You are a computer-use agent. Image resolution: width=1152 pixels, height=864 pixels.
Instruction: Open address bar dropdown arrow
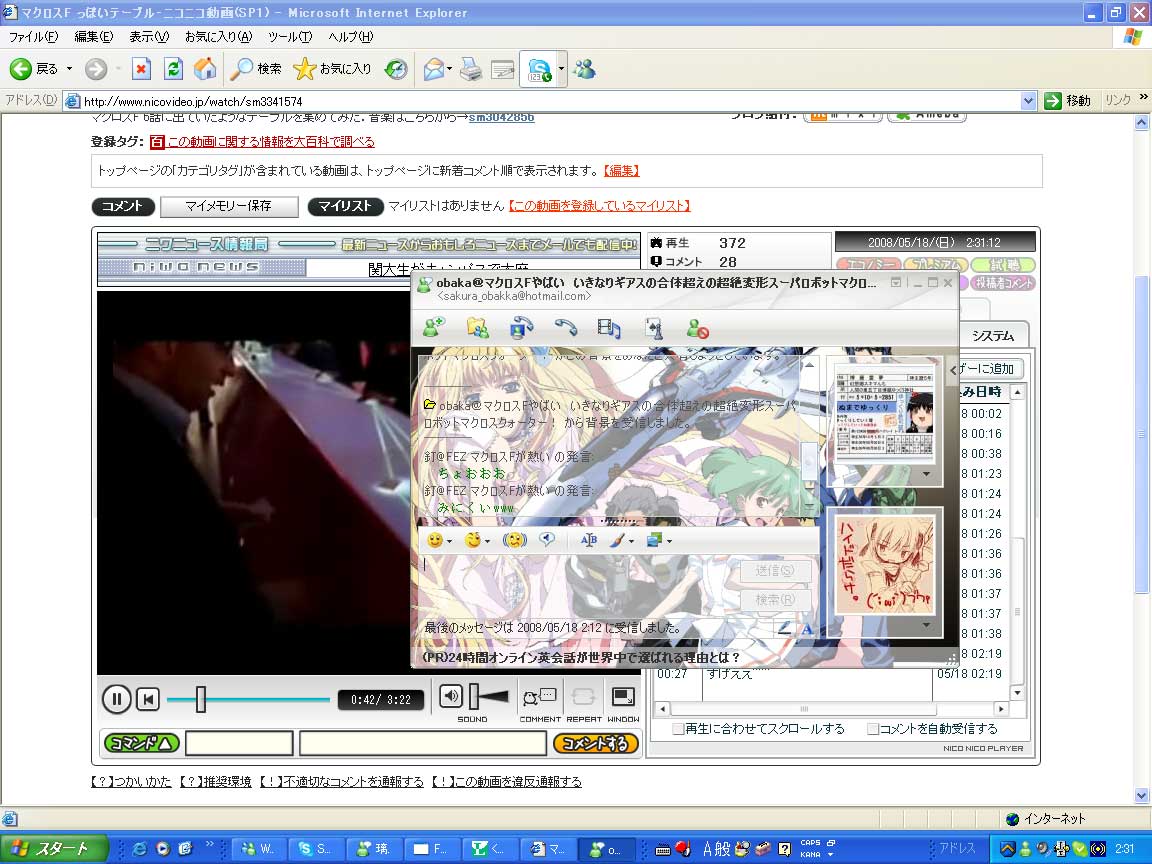pos(1029,101)
